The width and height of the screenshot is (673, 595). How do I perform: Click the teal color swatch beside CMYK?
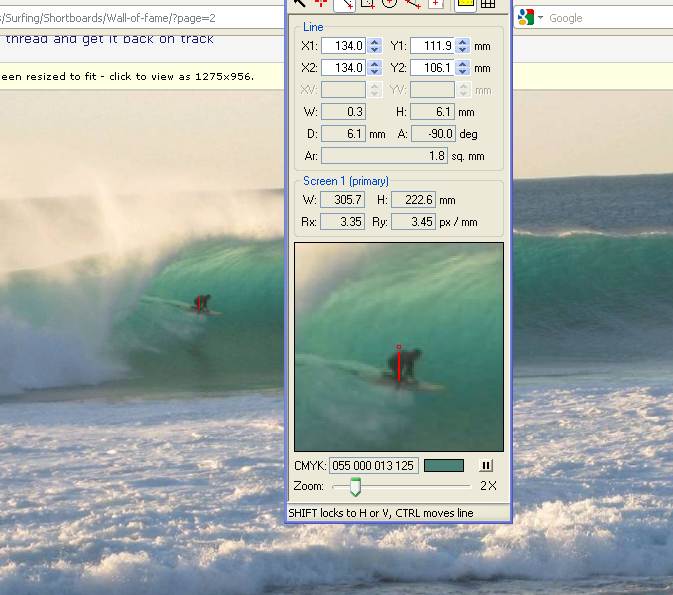444,465
